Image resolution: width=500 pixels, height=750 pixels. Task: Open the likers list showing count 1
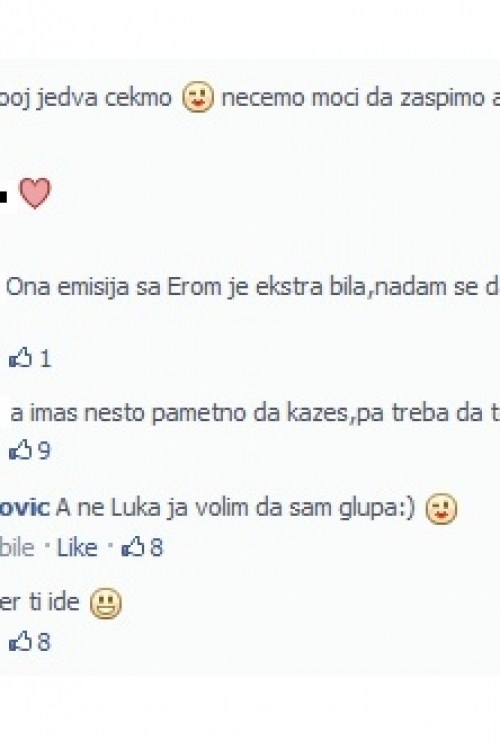45,358
